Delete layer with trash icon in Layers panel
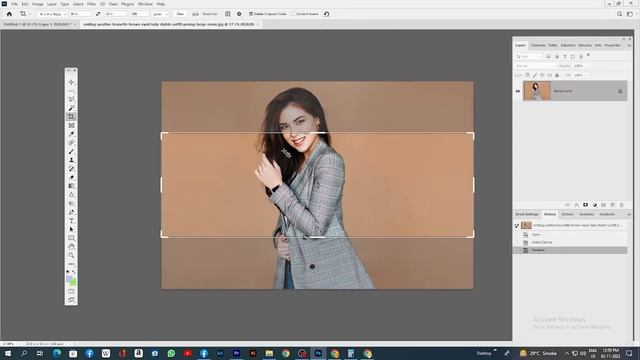Image resolution: width=640 pixels, height=360 pixels. [x=622, y=205]
